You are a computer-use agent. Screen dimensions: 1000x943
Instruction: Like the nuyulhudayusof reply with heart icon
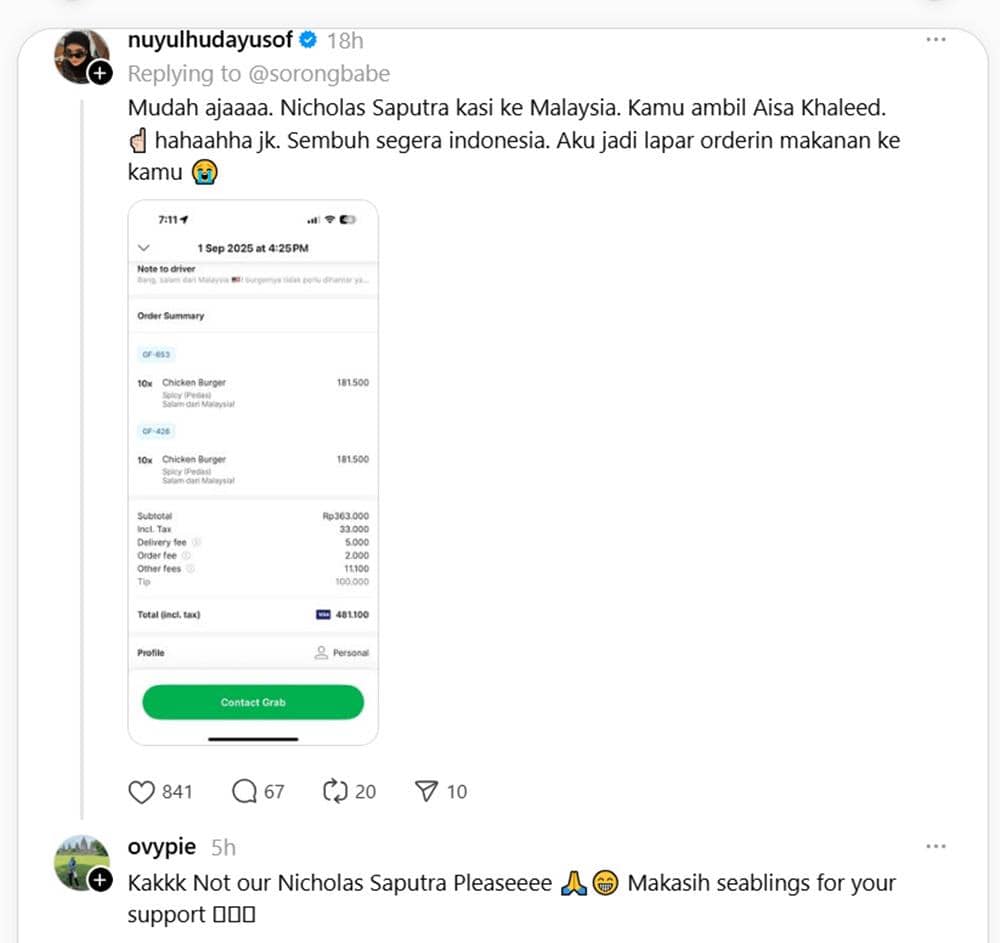pyautogui.click(x=141, y=792)
